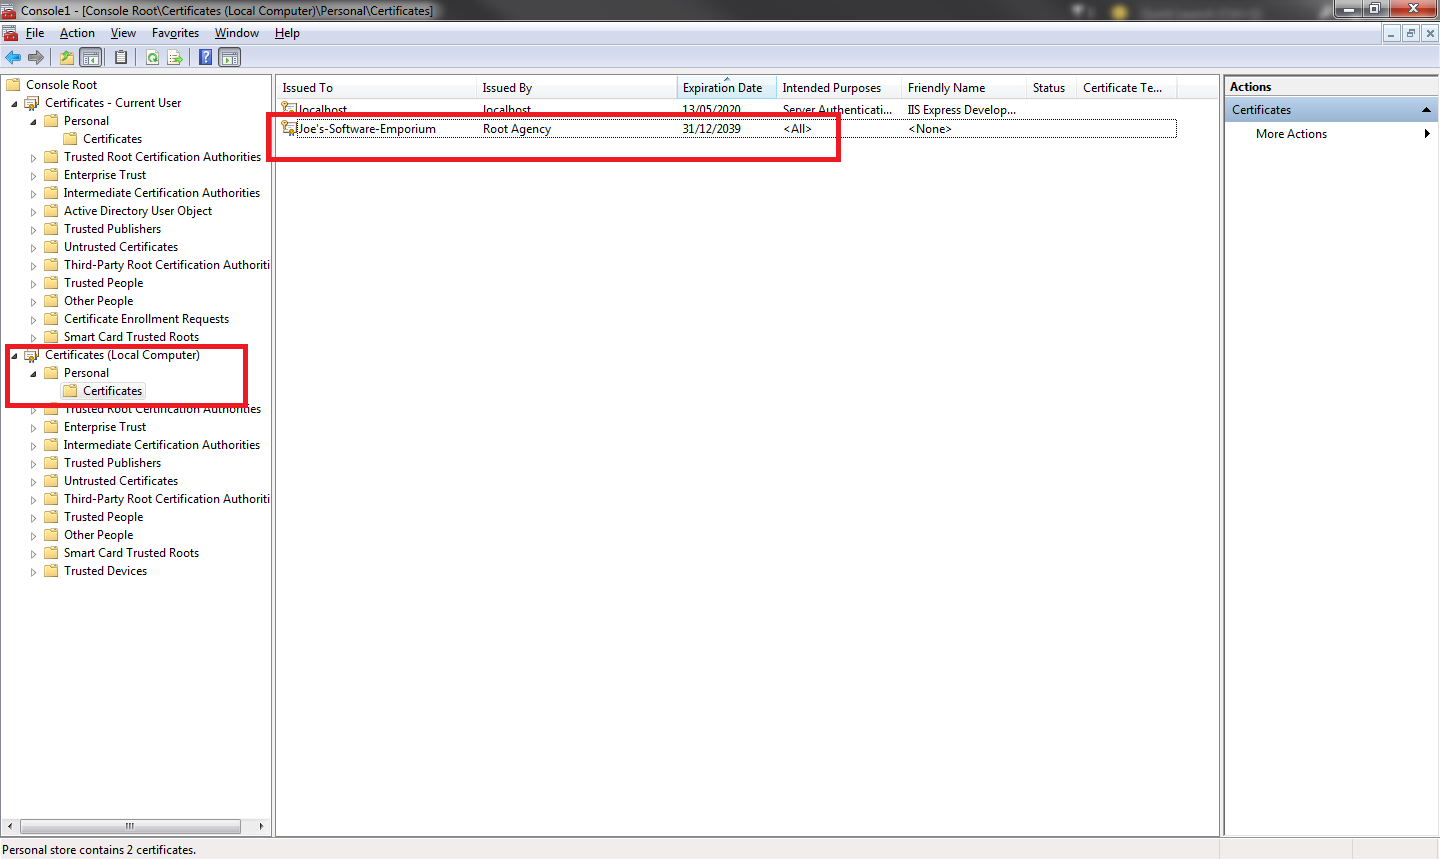Click the Forward arrow in the toolbar
Image resolution: width=1440 pixels, height=860 pixels.
tap(36, 57)
